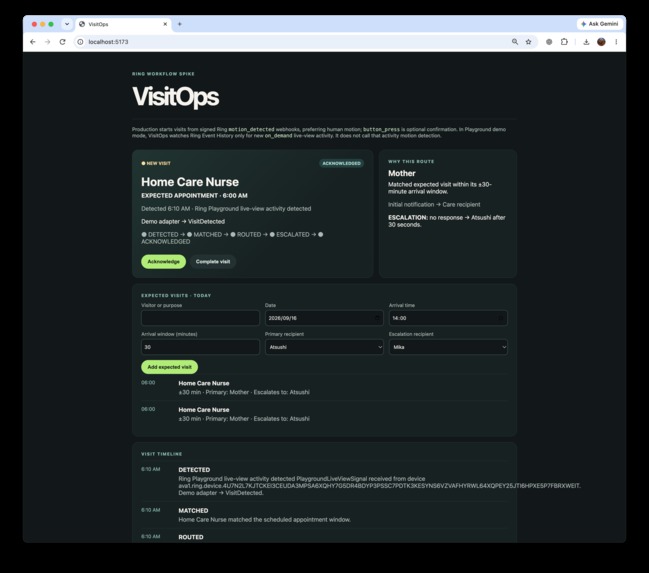Click the Add expected visit button
Image resolution: width=649 pixels, height=573 pixels.
click(x=169, y=367)
